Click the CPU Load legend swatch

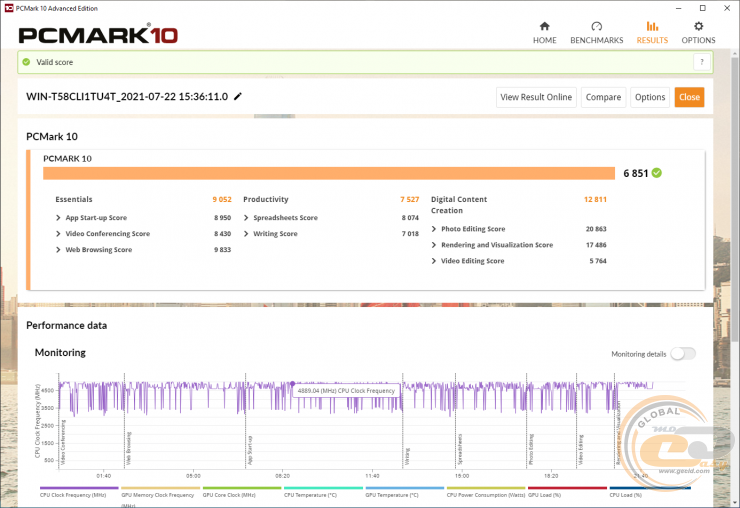click(650, 488)
